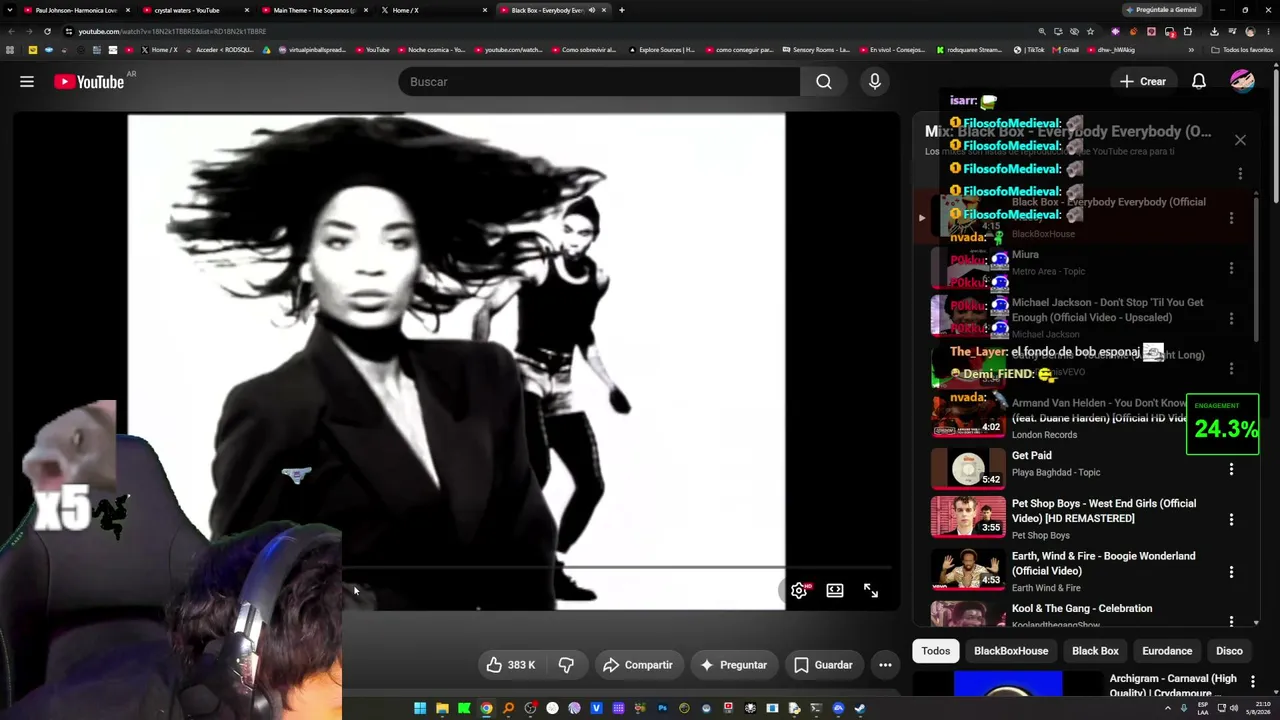Viewport: 1280px width, 720px height.
Task: Go to the YouTube home logo
Action: 89,82
